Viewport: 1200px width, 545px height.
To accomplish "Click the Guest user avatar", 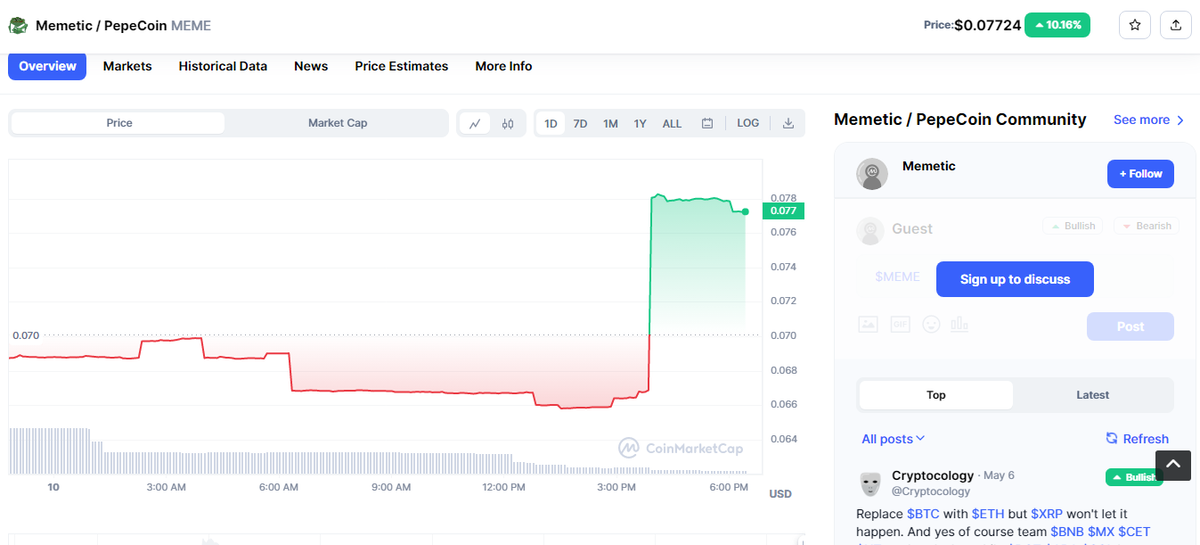I will [870, 231].
